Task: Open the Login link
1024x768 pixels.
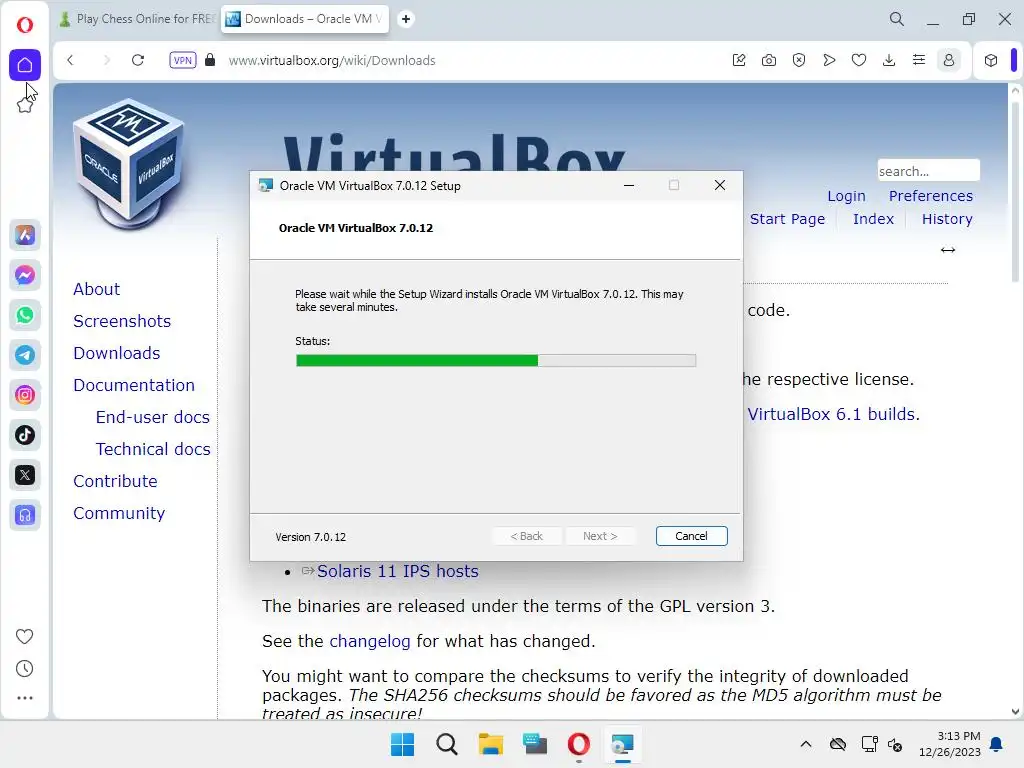Action: tap(846, 196)
